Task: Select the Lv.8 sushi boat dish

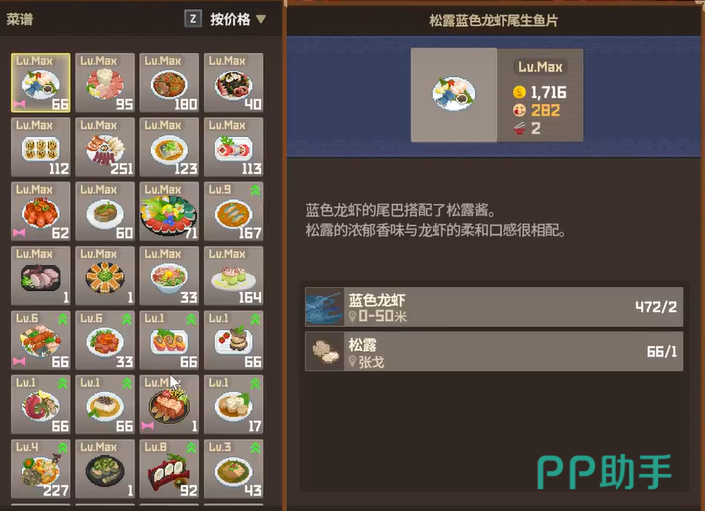Action: tap(169, 468)
